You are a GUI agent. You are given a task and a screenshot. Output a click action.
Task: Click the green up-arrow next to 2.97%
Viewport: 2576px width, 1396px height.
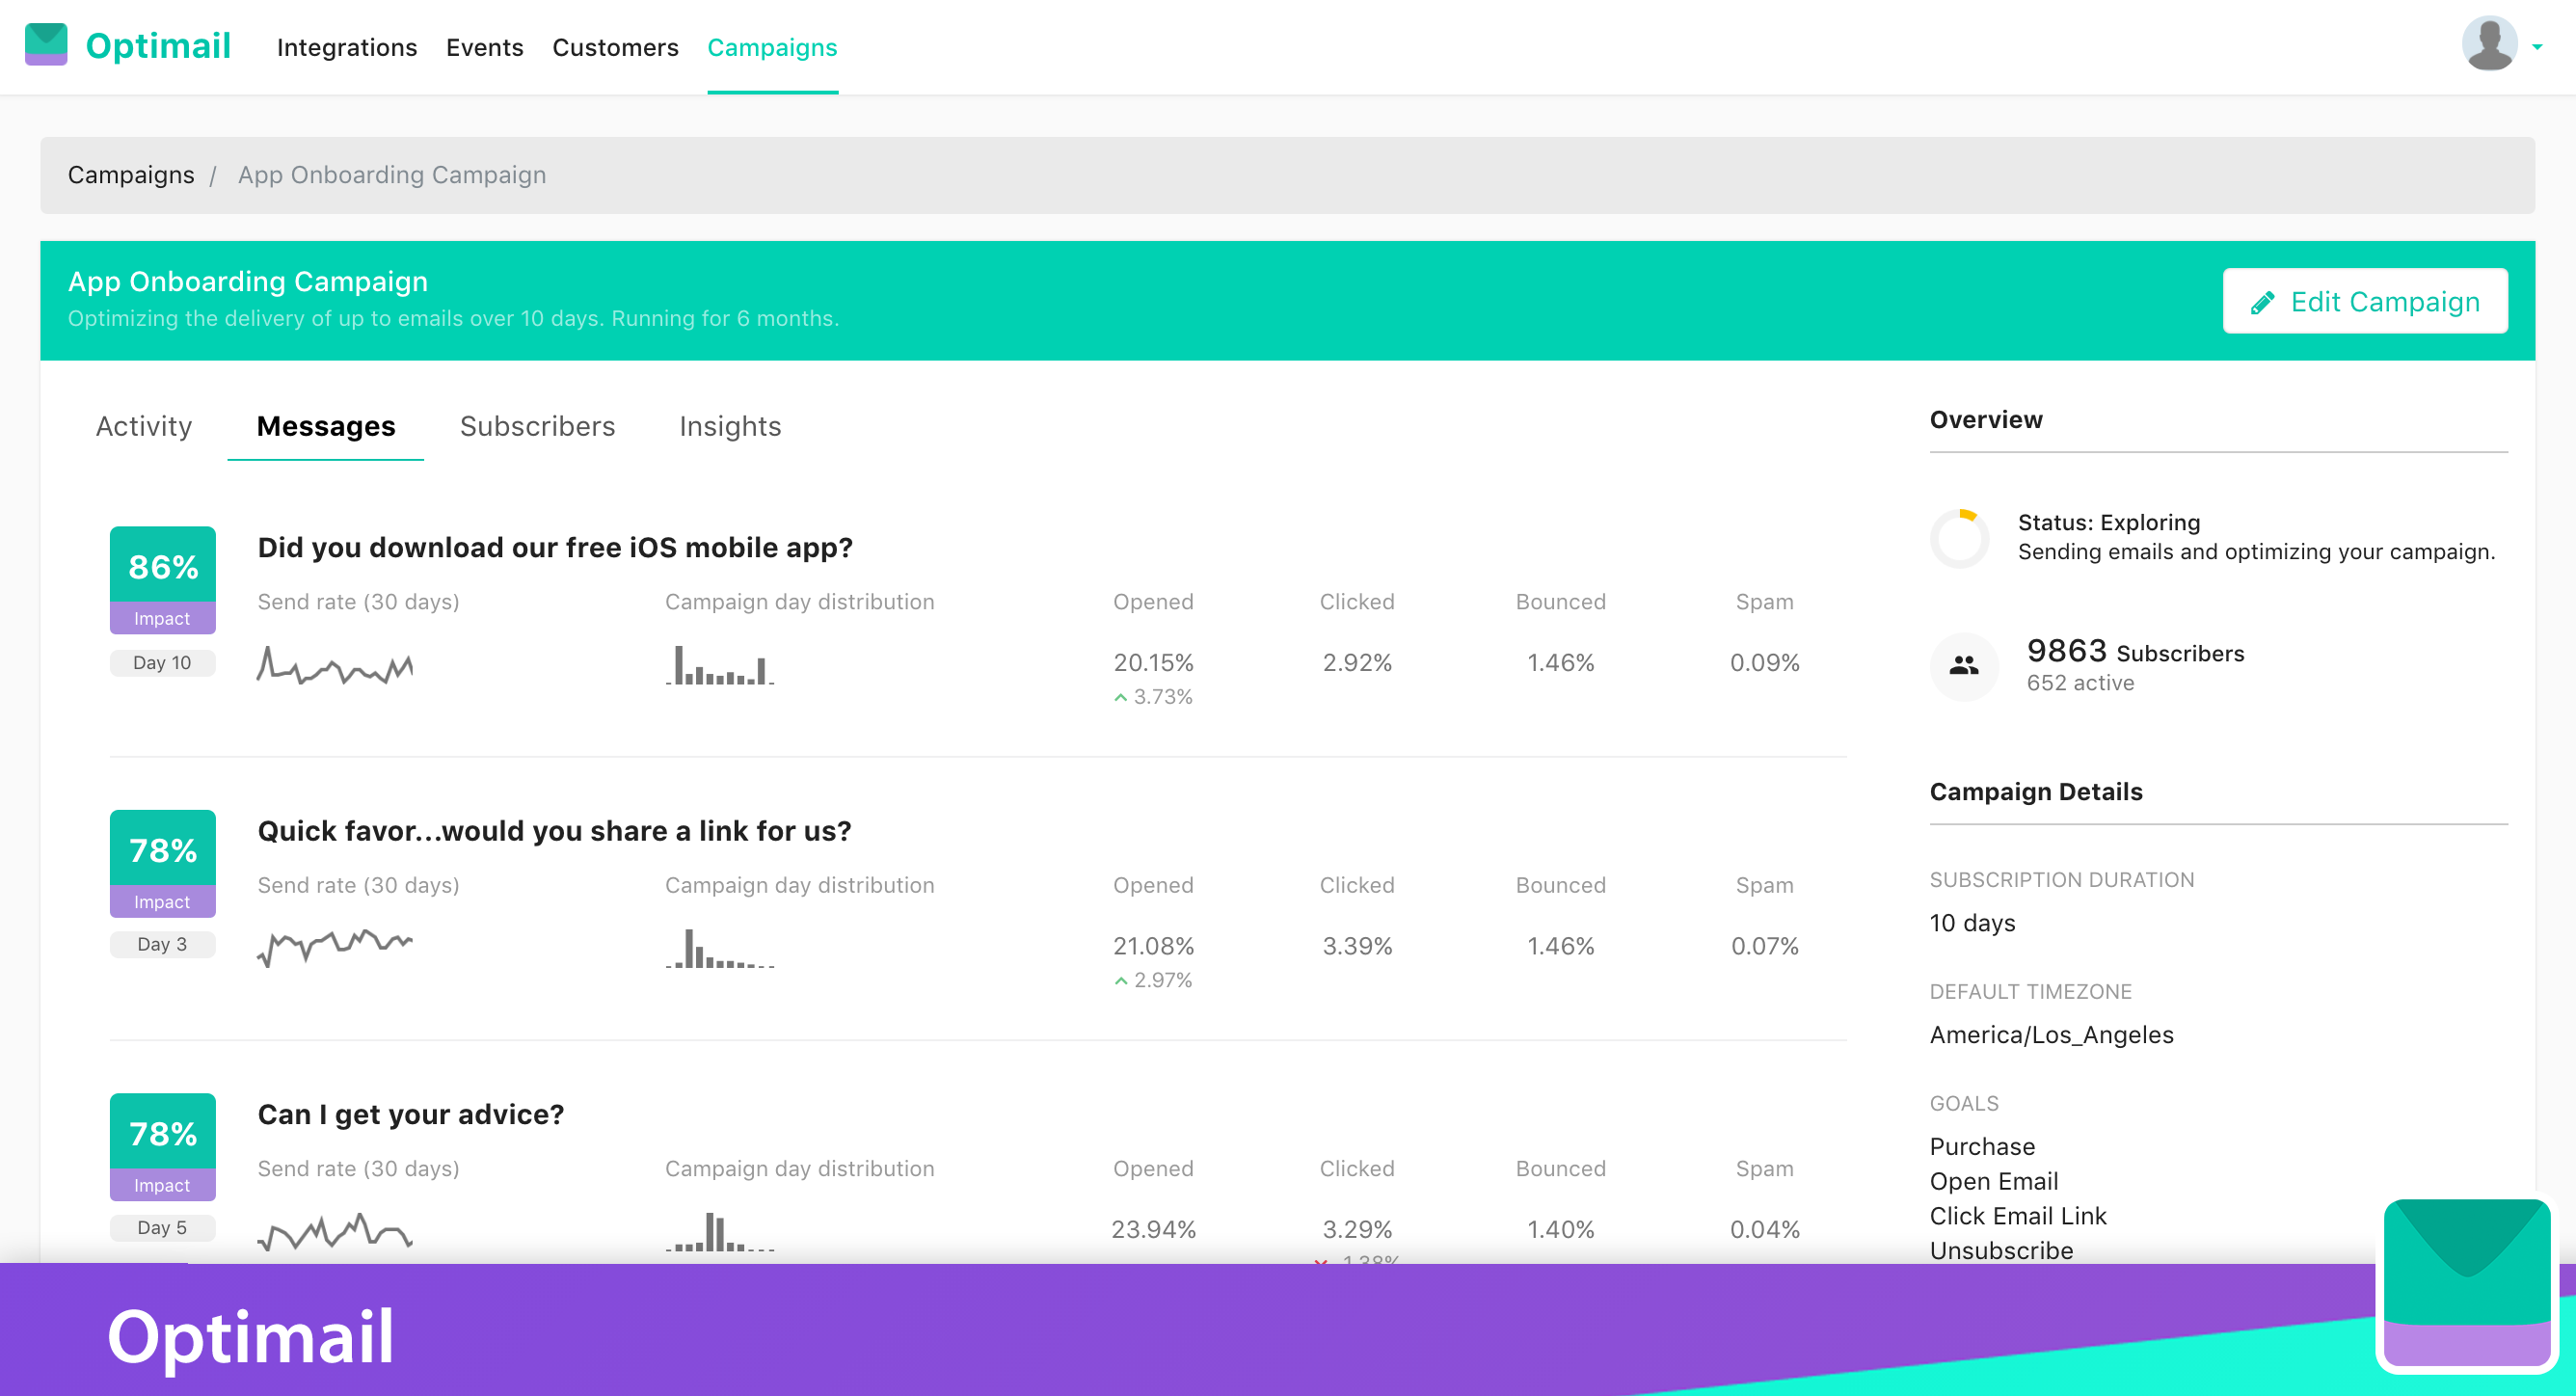pos(1120,980)
